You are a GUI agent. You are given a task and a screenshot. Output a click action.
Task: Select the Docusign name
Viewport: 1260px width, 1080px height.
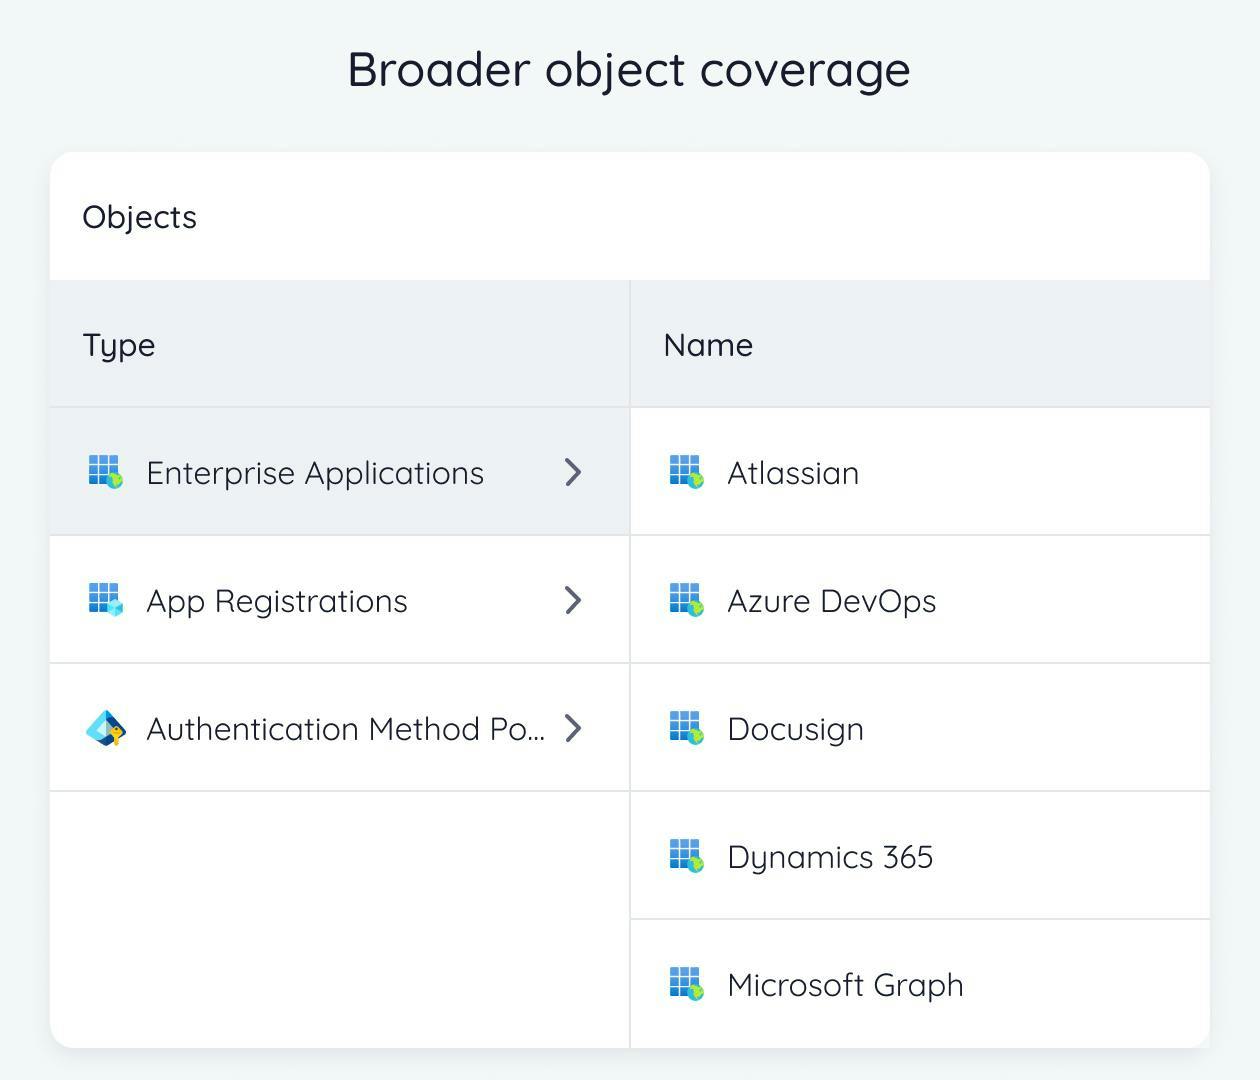pyautogui.click(x=796, y=729)
